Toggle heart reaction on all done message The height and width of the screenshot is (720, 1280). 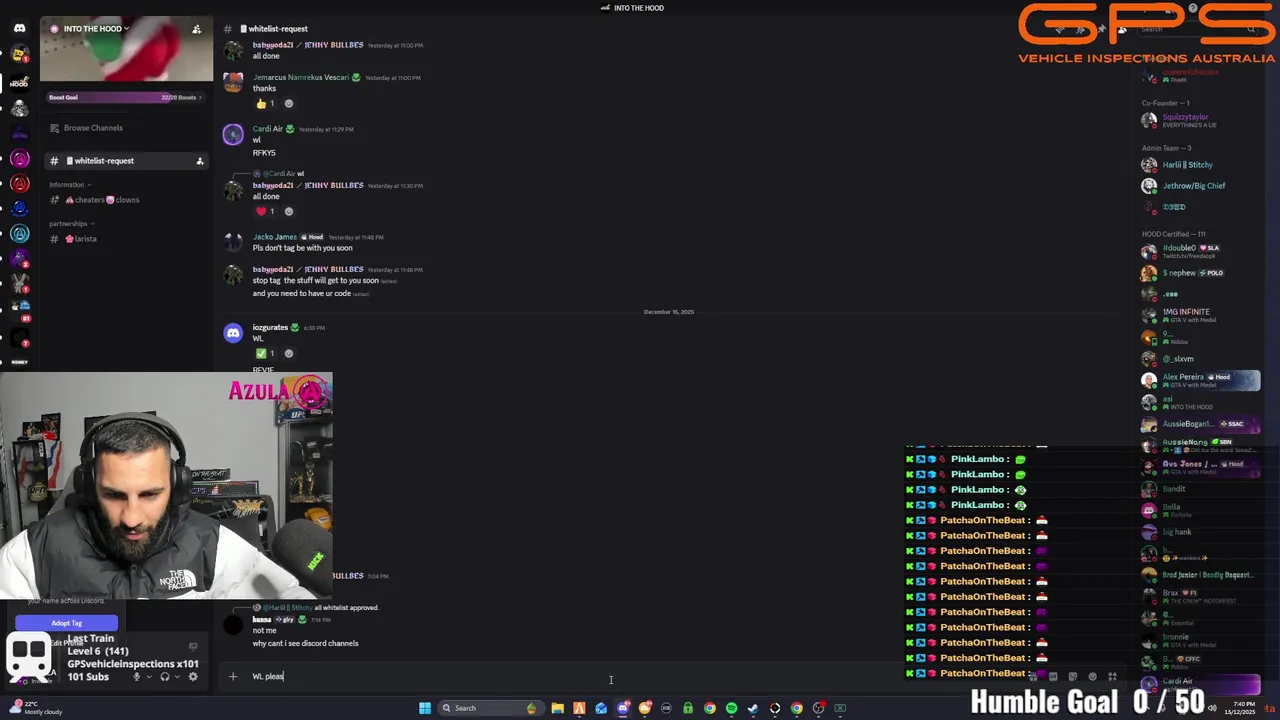click(x=266, y=212)
